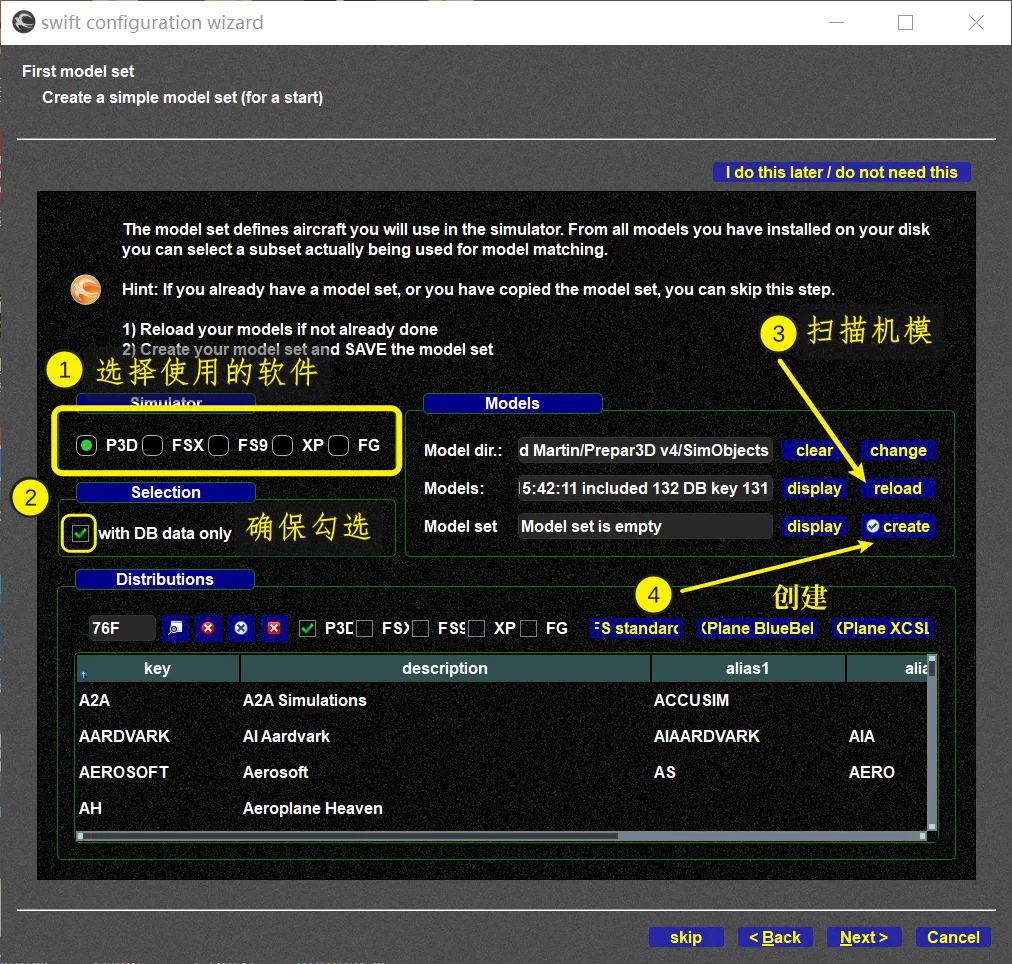Select the 'Aerosoft' description cell
The width and height of the screenshot is (1012, 964).
point(445,773)
